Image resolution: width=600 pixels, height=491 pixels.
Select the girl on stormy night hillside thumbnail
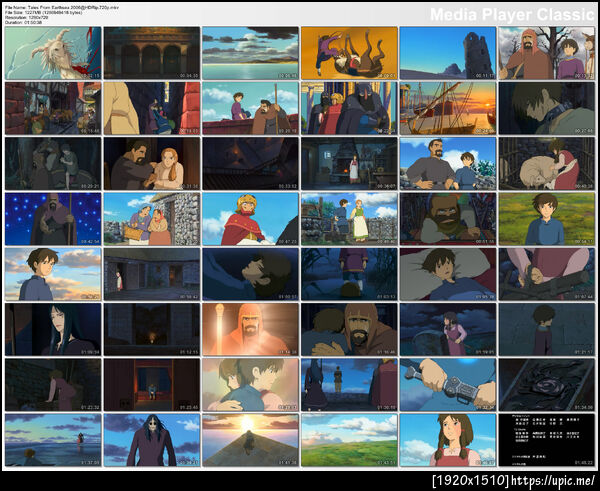[x=448, y=330]
